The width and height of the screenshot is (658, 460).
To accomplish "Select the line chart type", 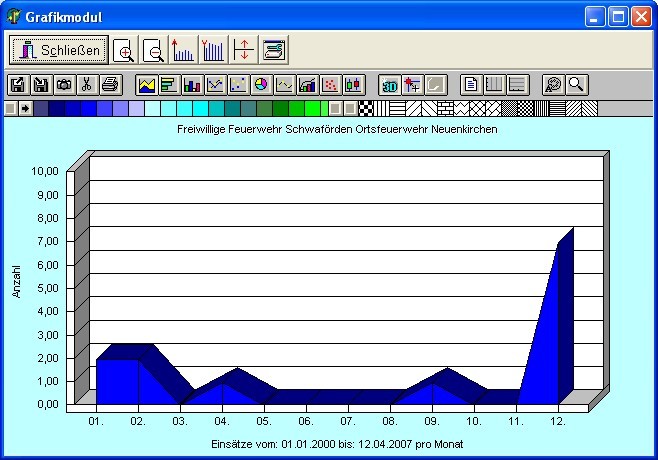I will tap(215, 85).
